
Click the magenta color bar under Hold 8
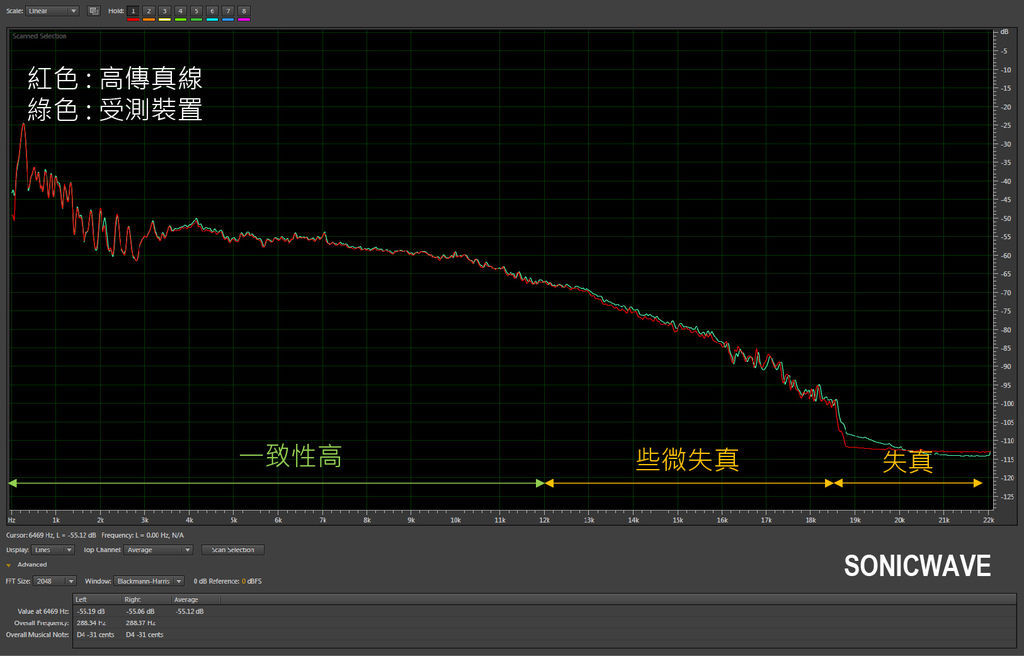pos(244,20)
